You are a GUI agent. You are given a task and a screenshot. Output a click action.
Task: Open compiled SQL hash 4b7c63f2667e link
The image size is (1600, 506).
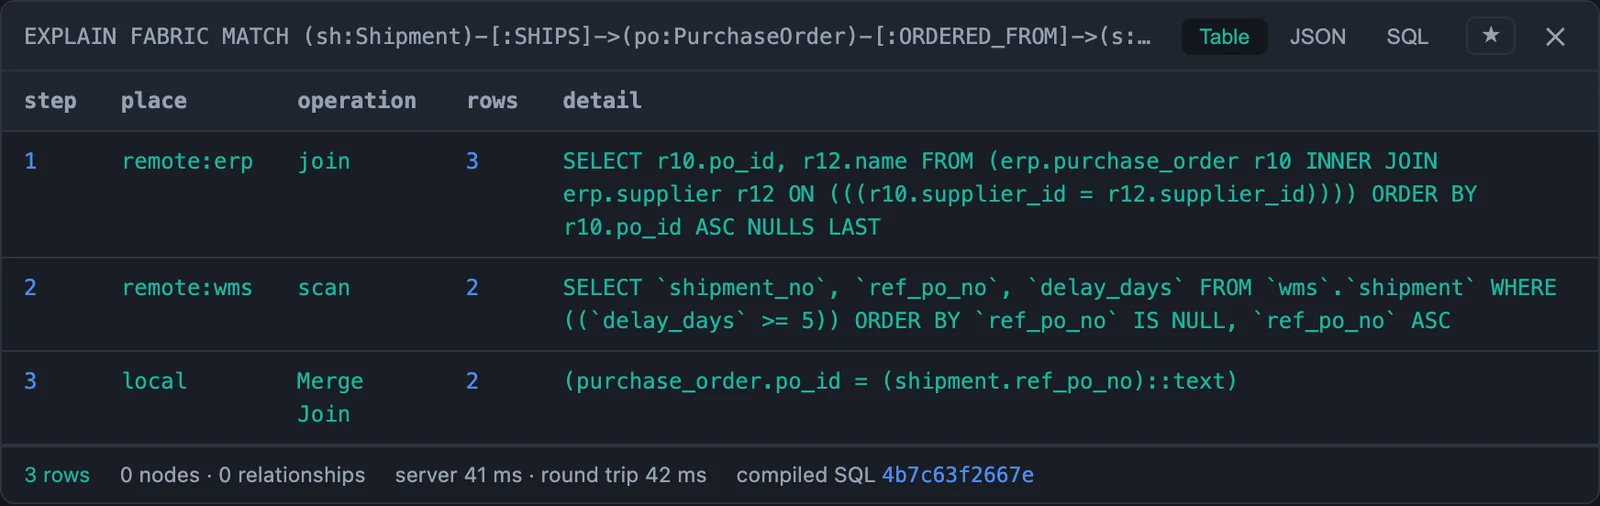point(957,475)
